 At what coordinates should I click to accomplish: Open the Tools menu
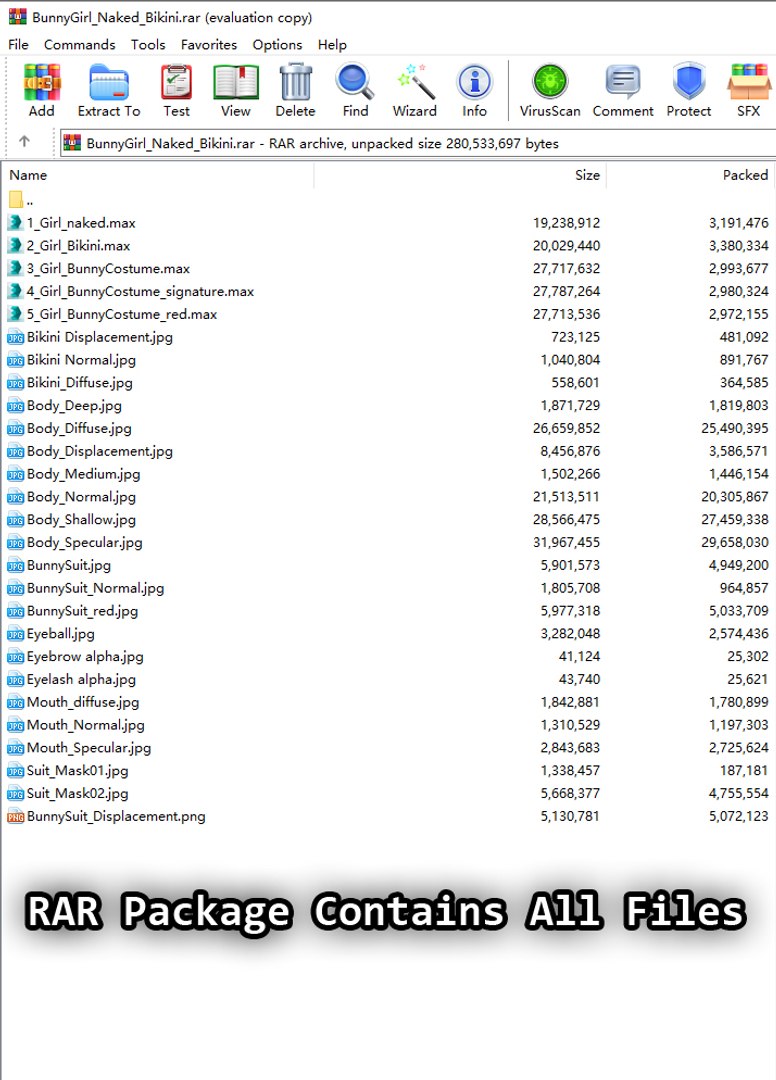148,44
